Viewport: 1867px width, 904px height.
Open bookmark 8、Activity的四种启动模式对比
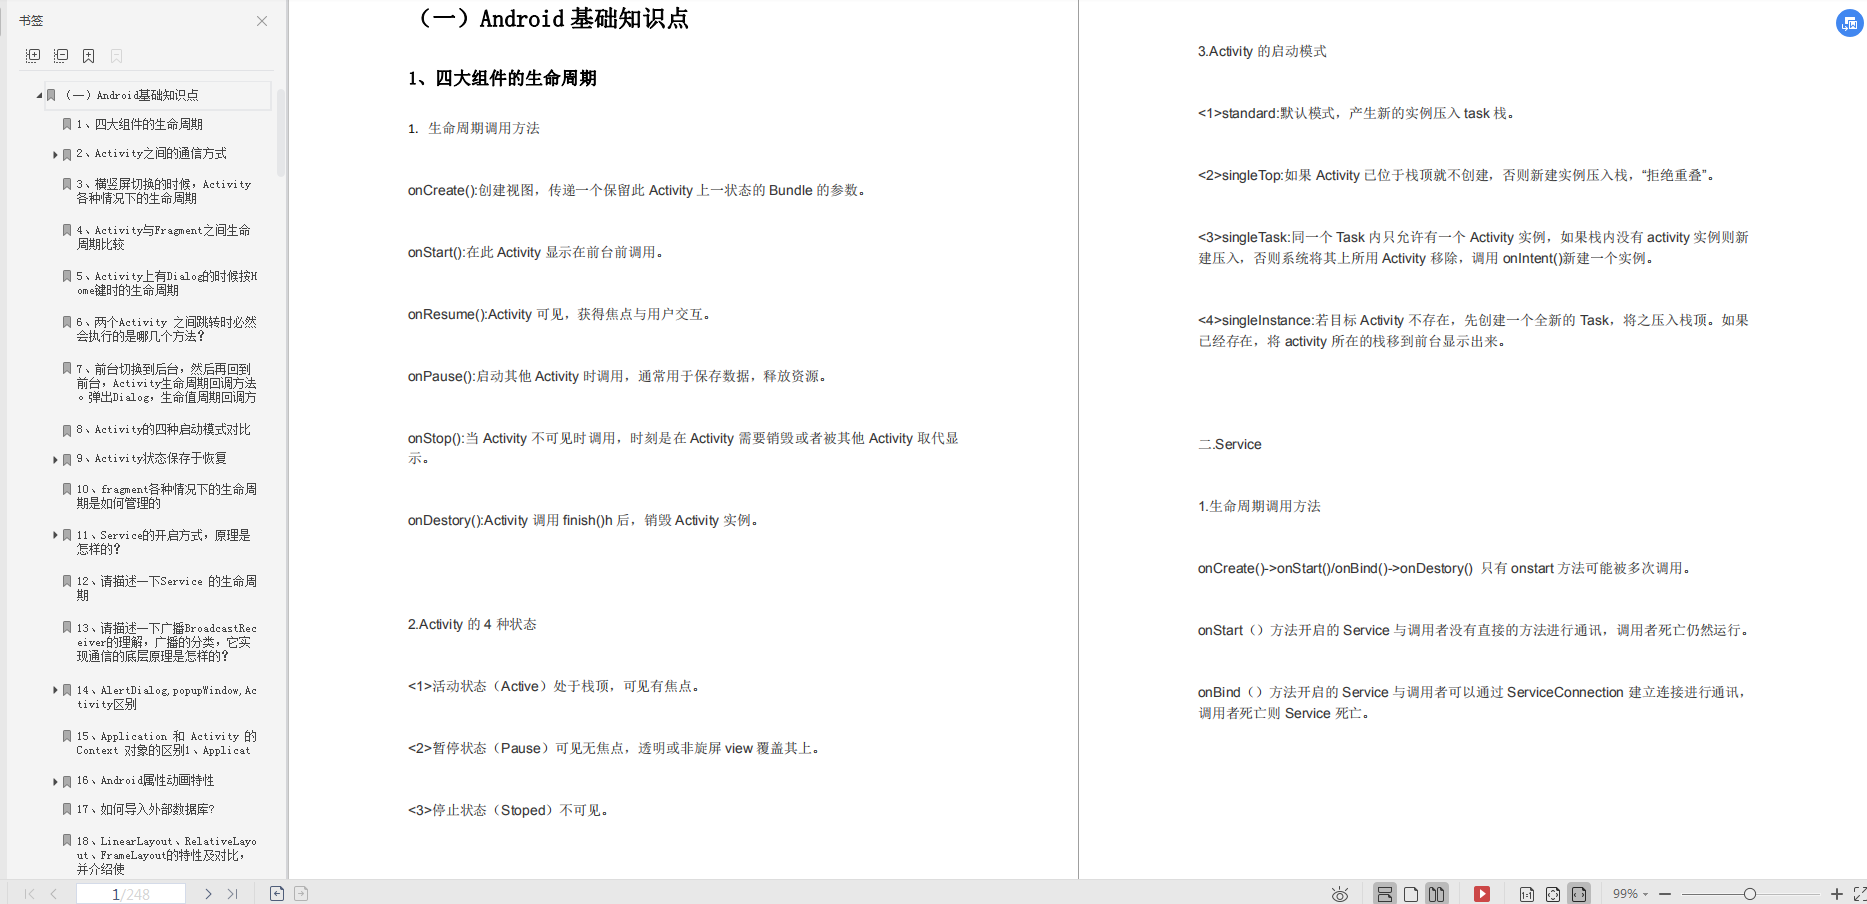(163, 430)
